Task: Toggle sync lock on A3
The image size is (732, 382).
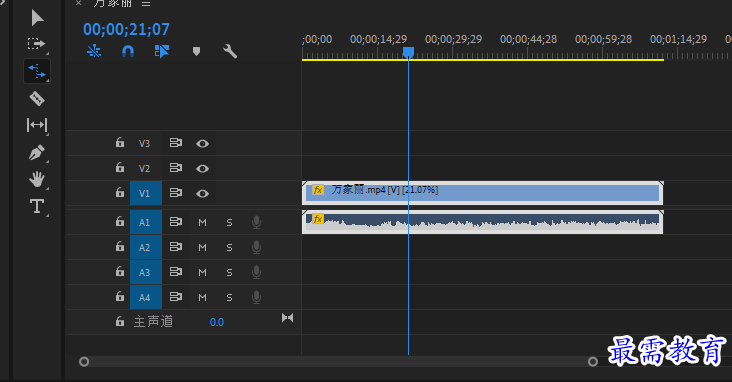Action: tap(176, 271)
